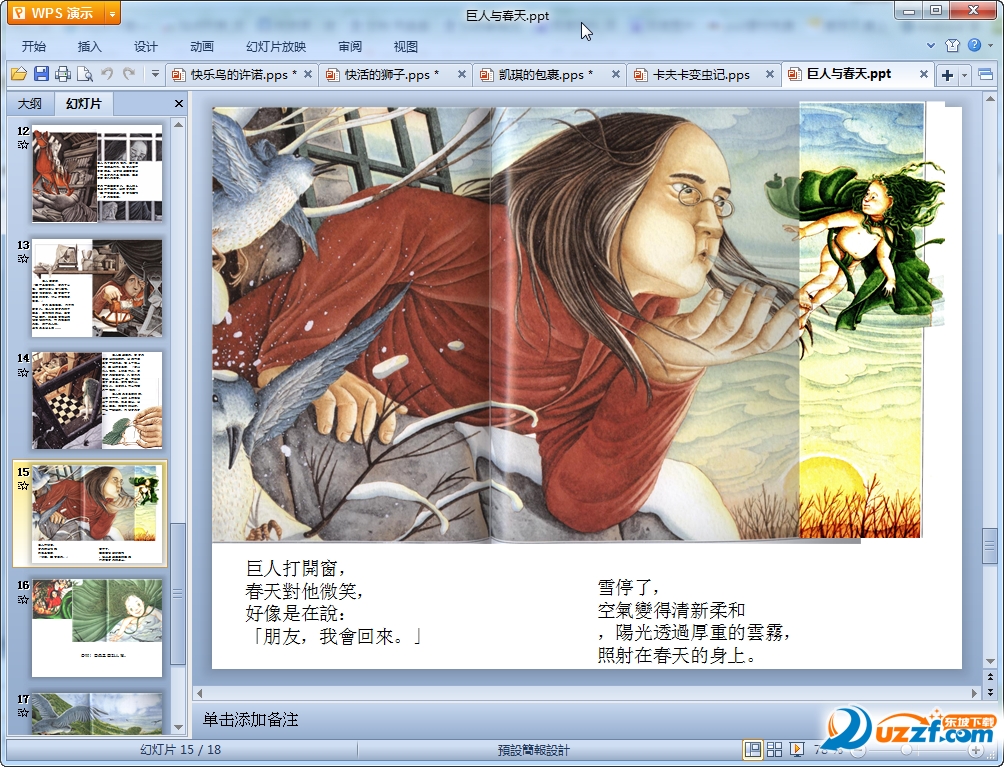Click the notes area 单击添加备注
The image size is (1004, 767).
pyautogui.click(x=250, y=720)
